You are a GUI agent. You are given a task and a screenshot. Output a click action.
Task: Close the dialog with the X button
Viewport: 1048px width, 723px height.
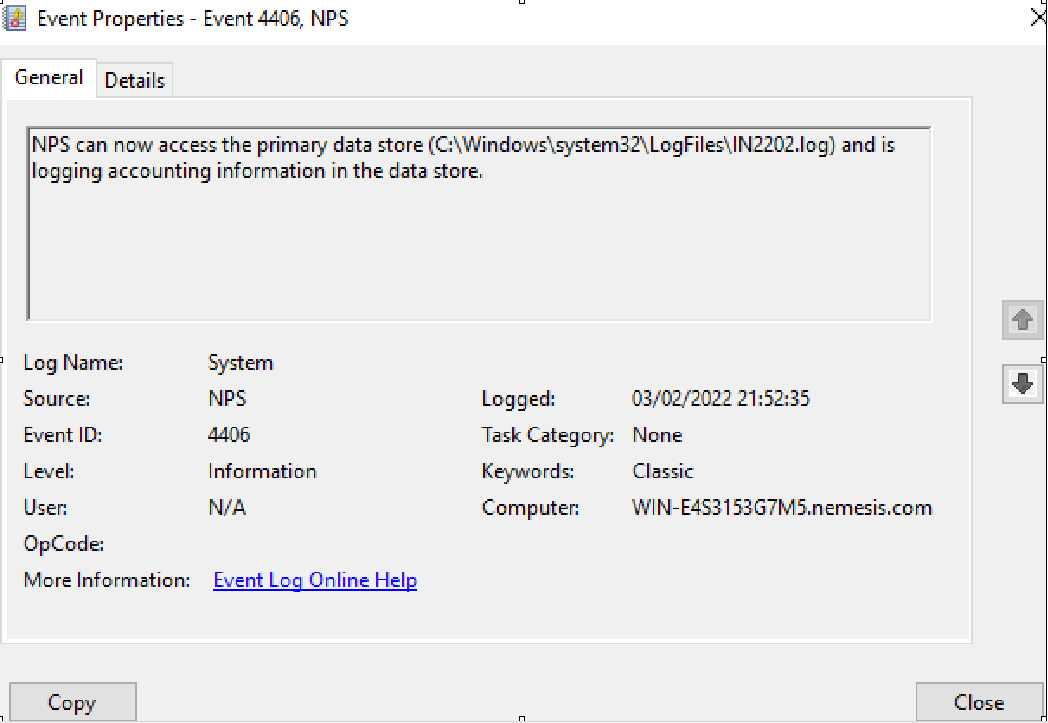click(x=1037, y=17)
